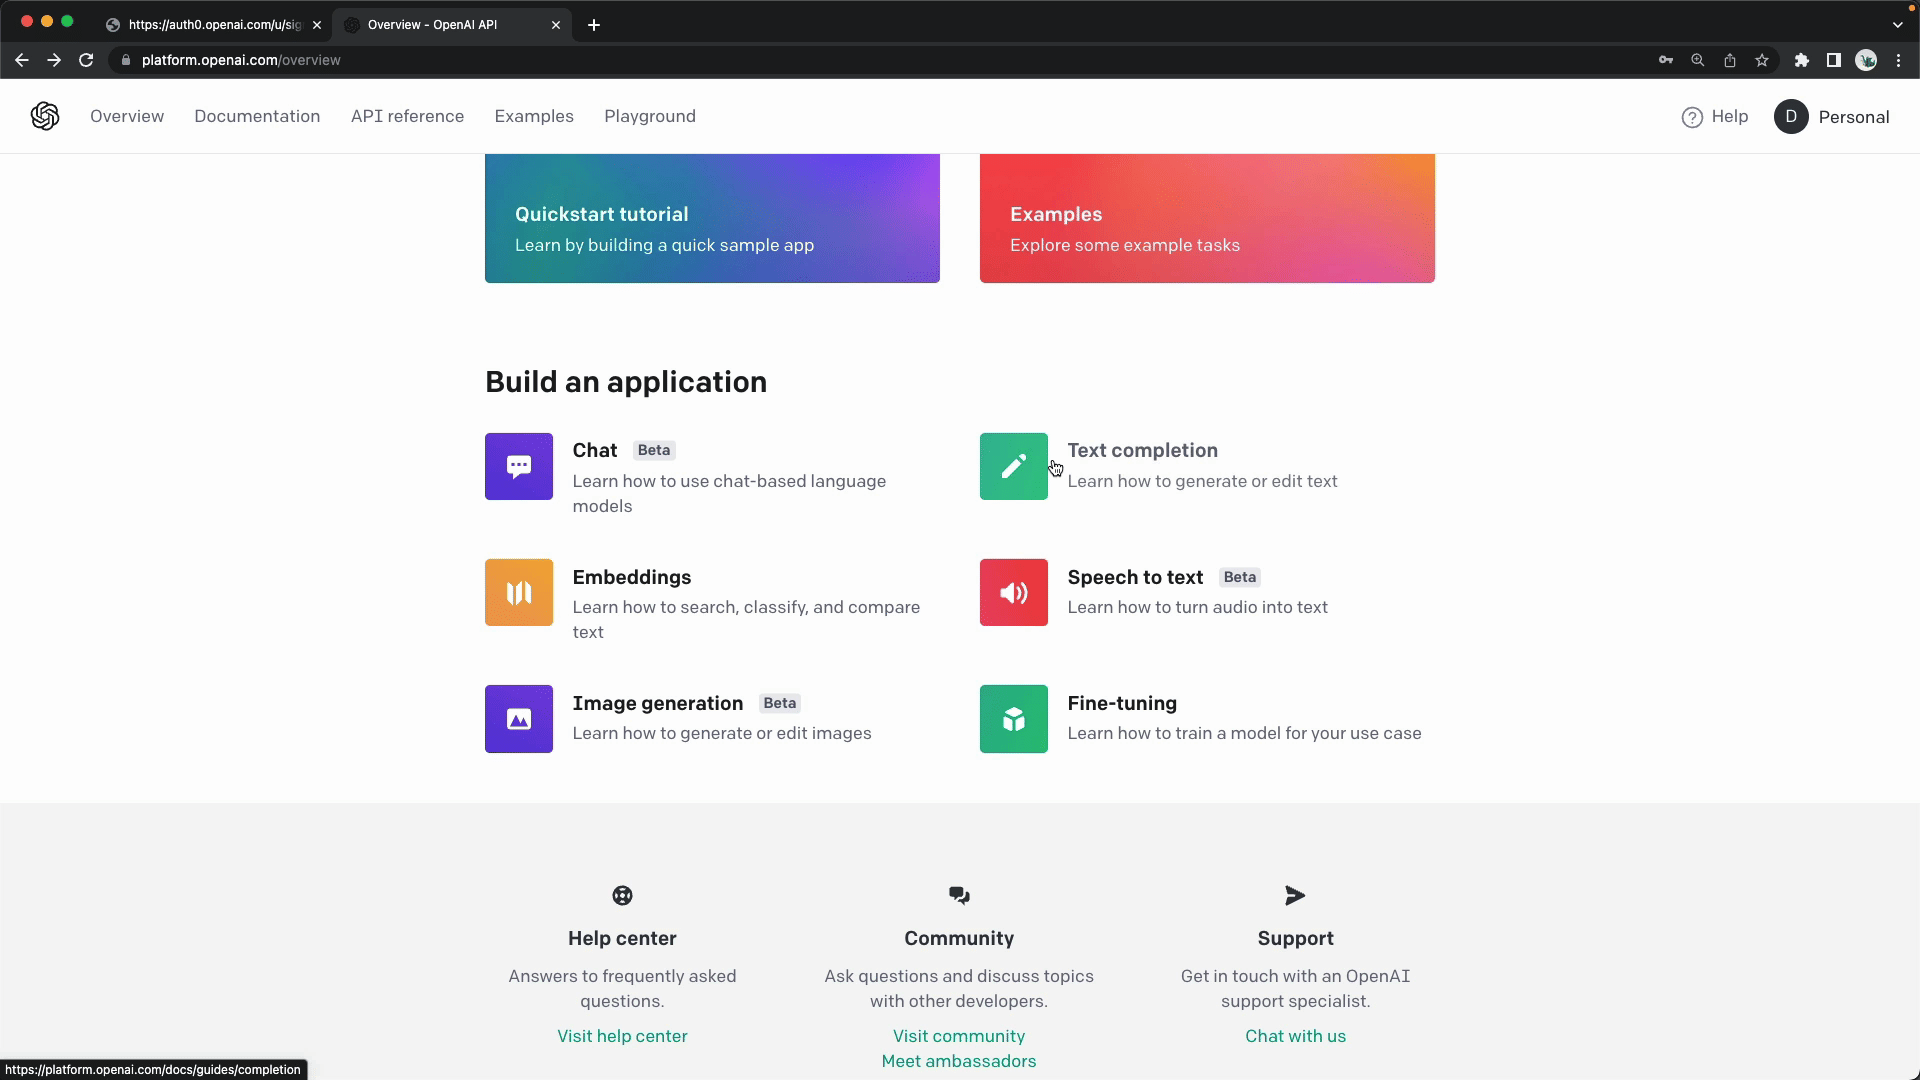Screen dimensions: 1920x1080
Task: Open the Image generation picture icon
Action: (519, 719)
